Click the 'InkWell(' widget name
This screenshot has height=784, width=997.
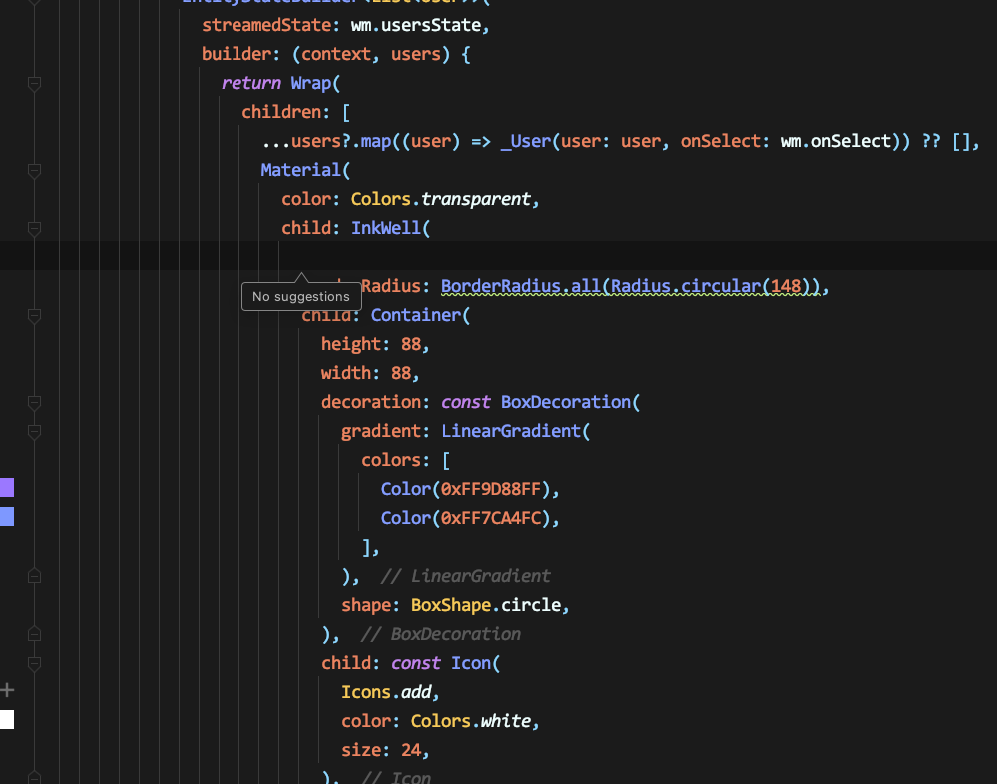pyautogui.click(x=390, y=228)
